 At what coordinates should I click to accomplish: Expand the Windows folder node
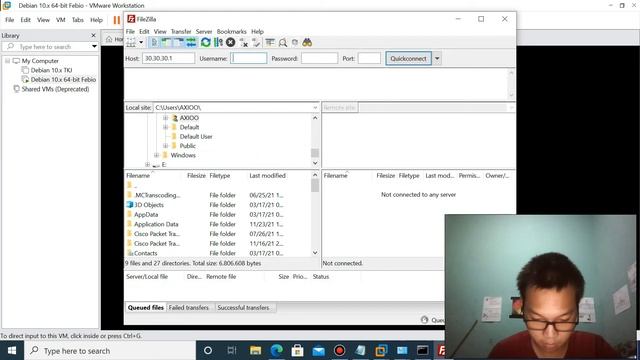click(156, 155)
